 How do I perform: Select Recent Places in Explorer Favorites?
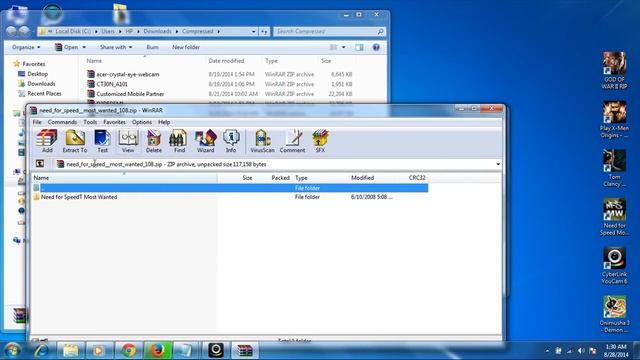[x=44, y=93]
